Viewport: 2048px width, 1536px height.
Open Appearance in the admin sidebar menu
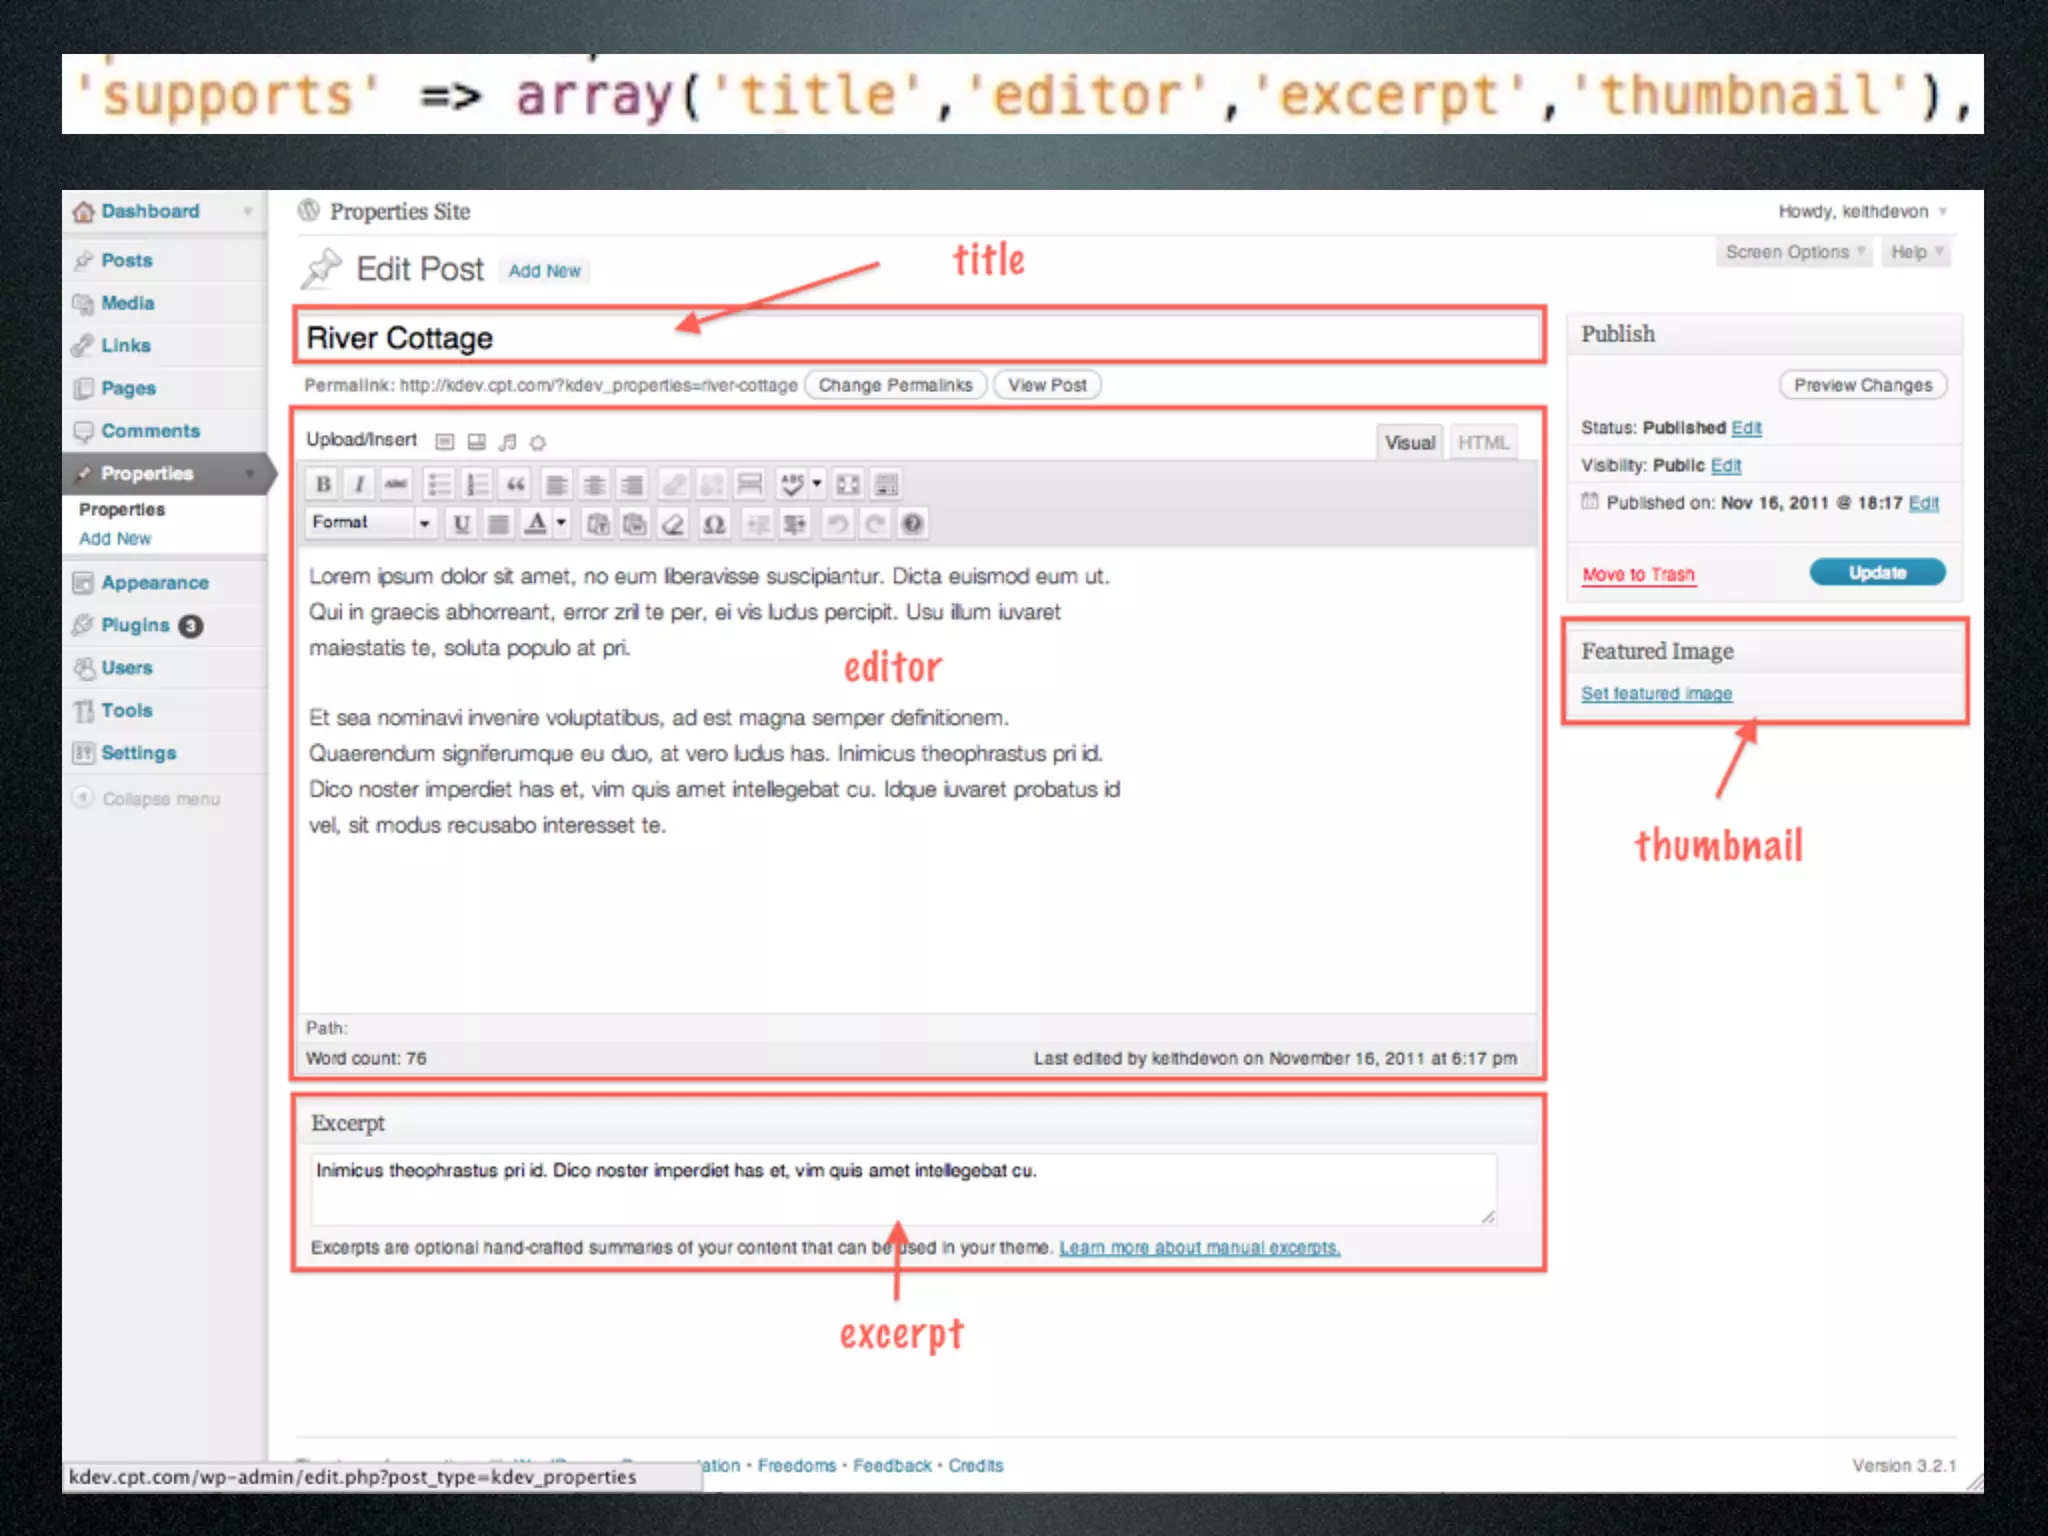[155, 582]
